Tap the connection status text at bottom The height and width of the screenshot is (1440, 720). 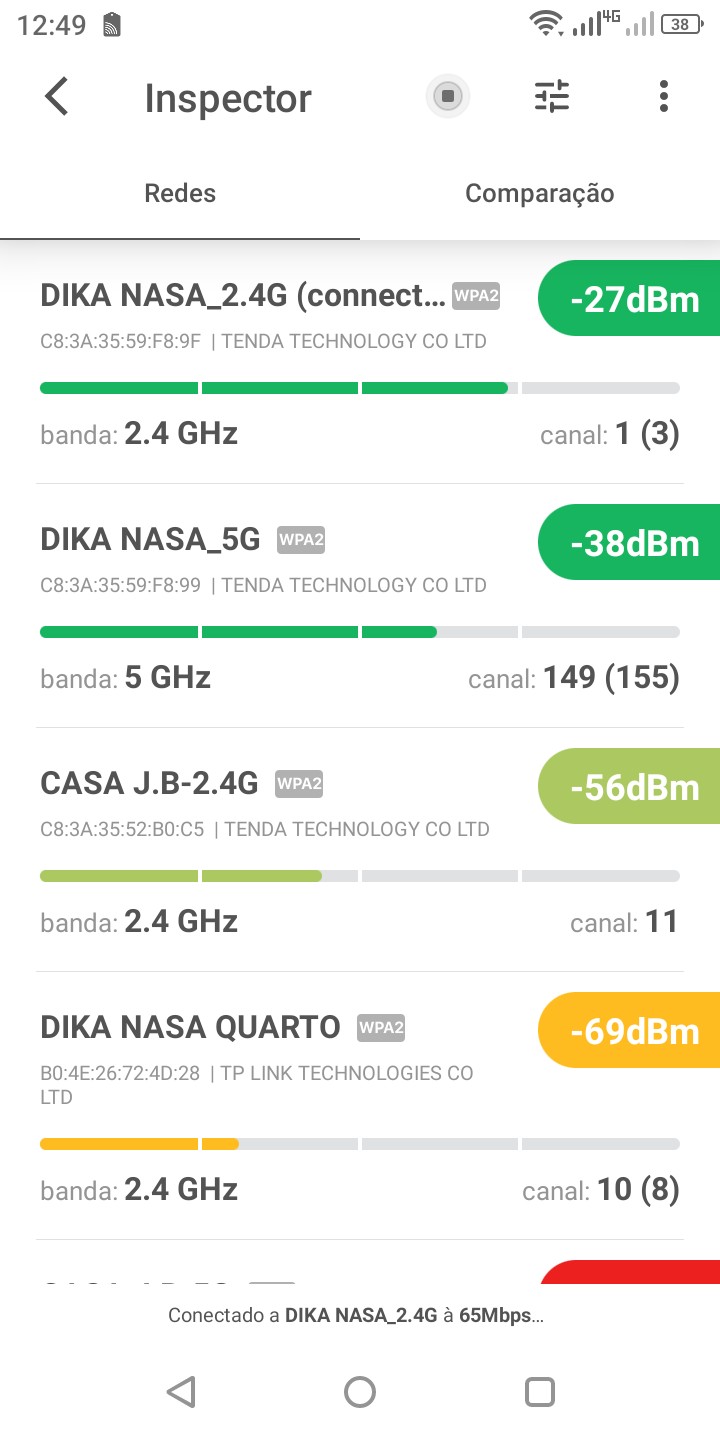click(x=356, y=1316)
